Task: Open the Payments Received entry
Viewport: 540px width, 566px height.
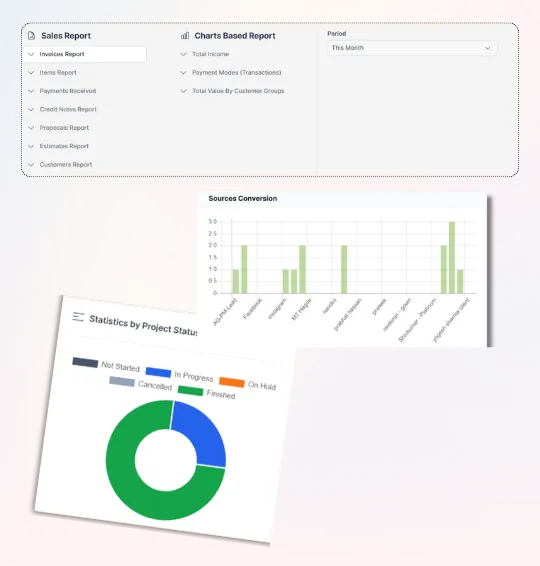Action: tap(68, 91)
